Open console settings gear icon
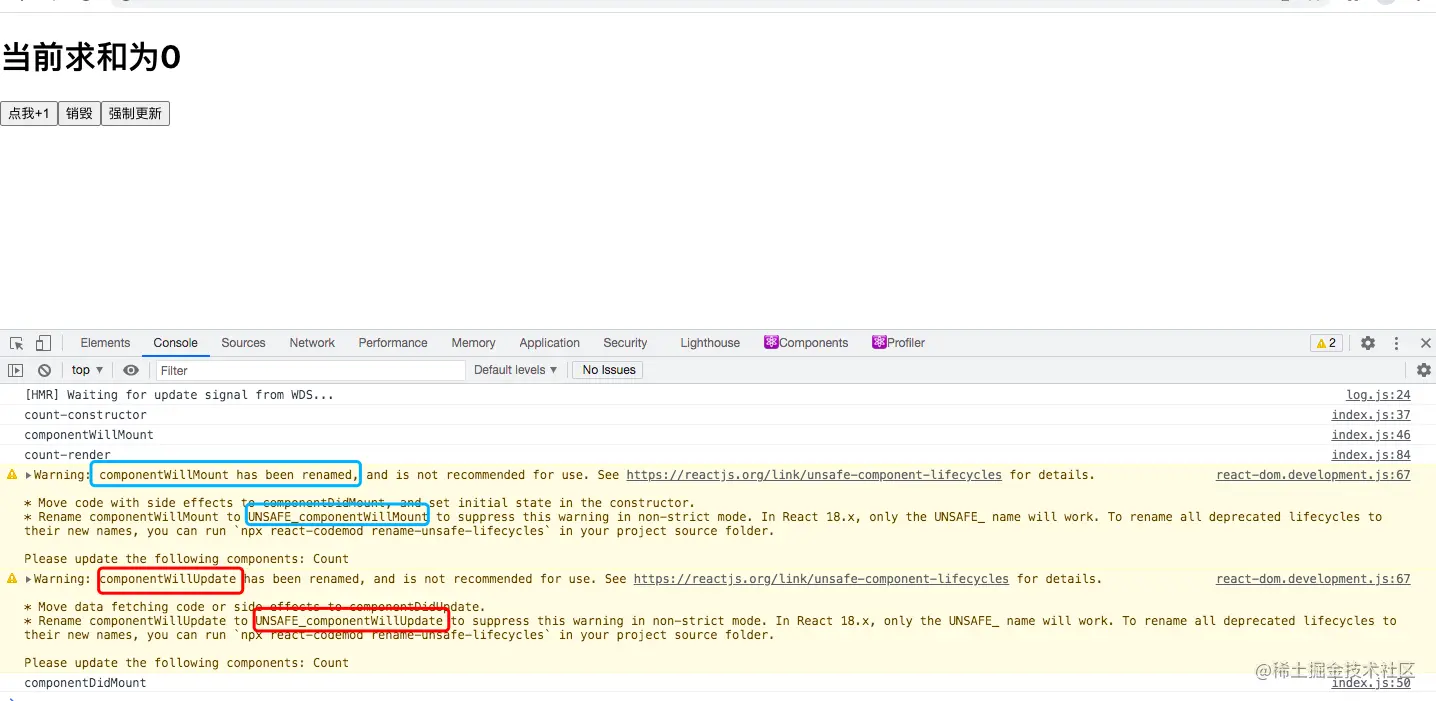Viewport: 1436px width, 701px height. pos(1424,370)
